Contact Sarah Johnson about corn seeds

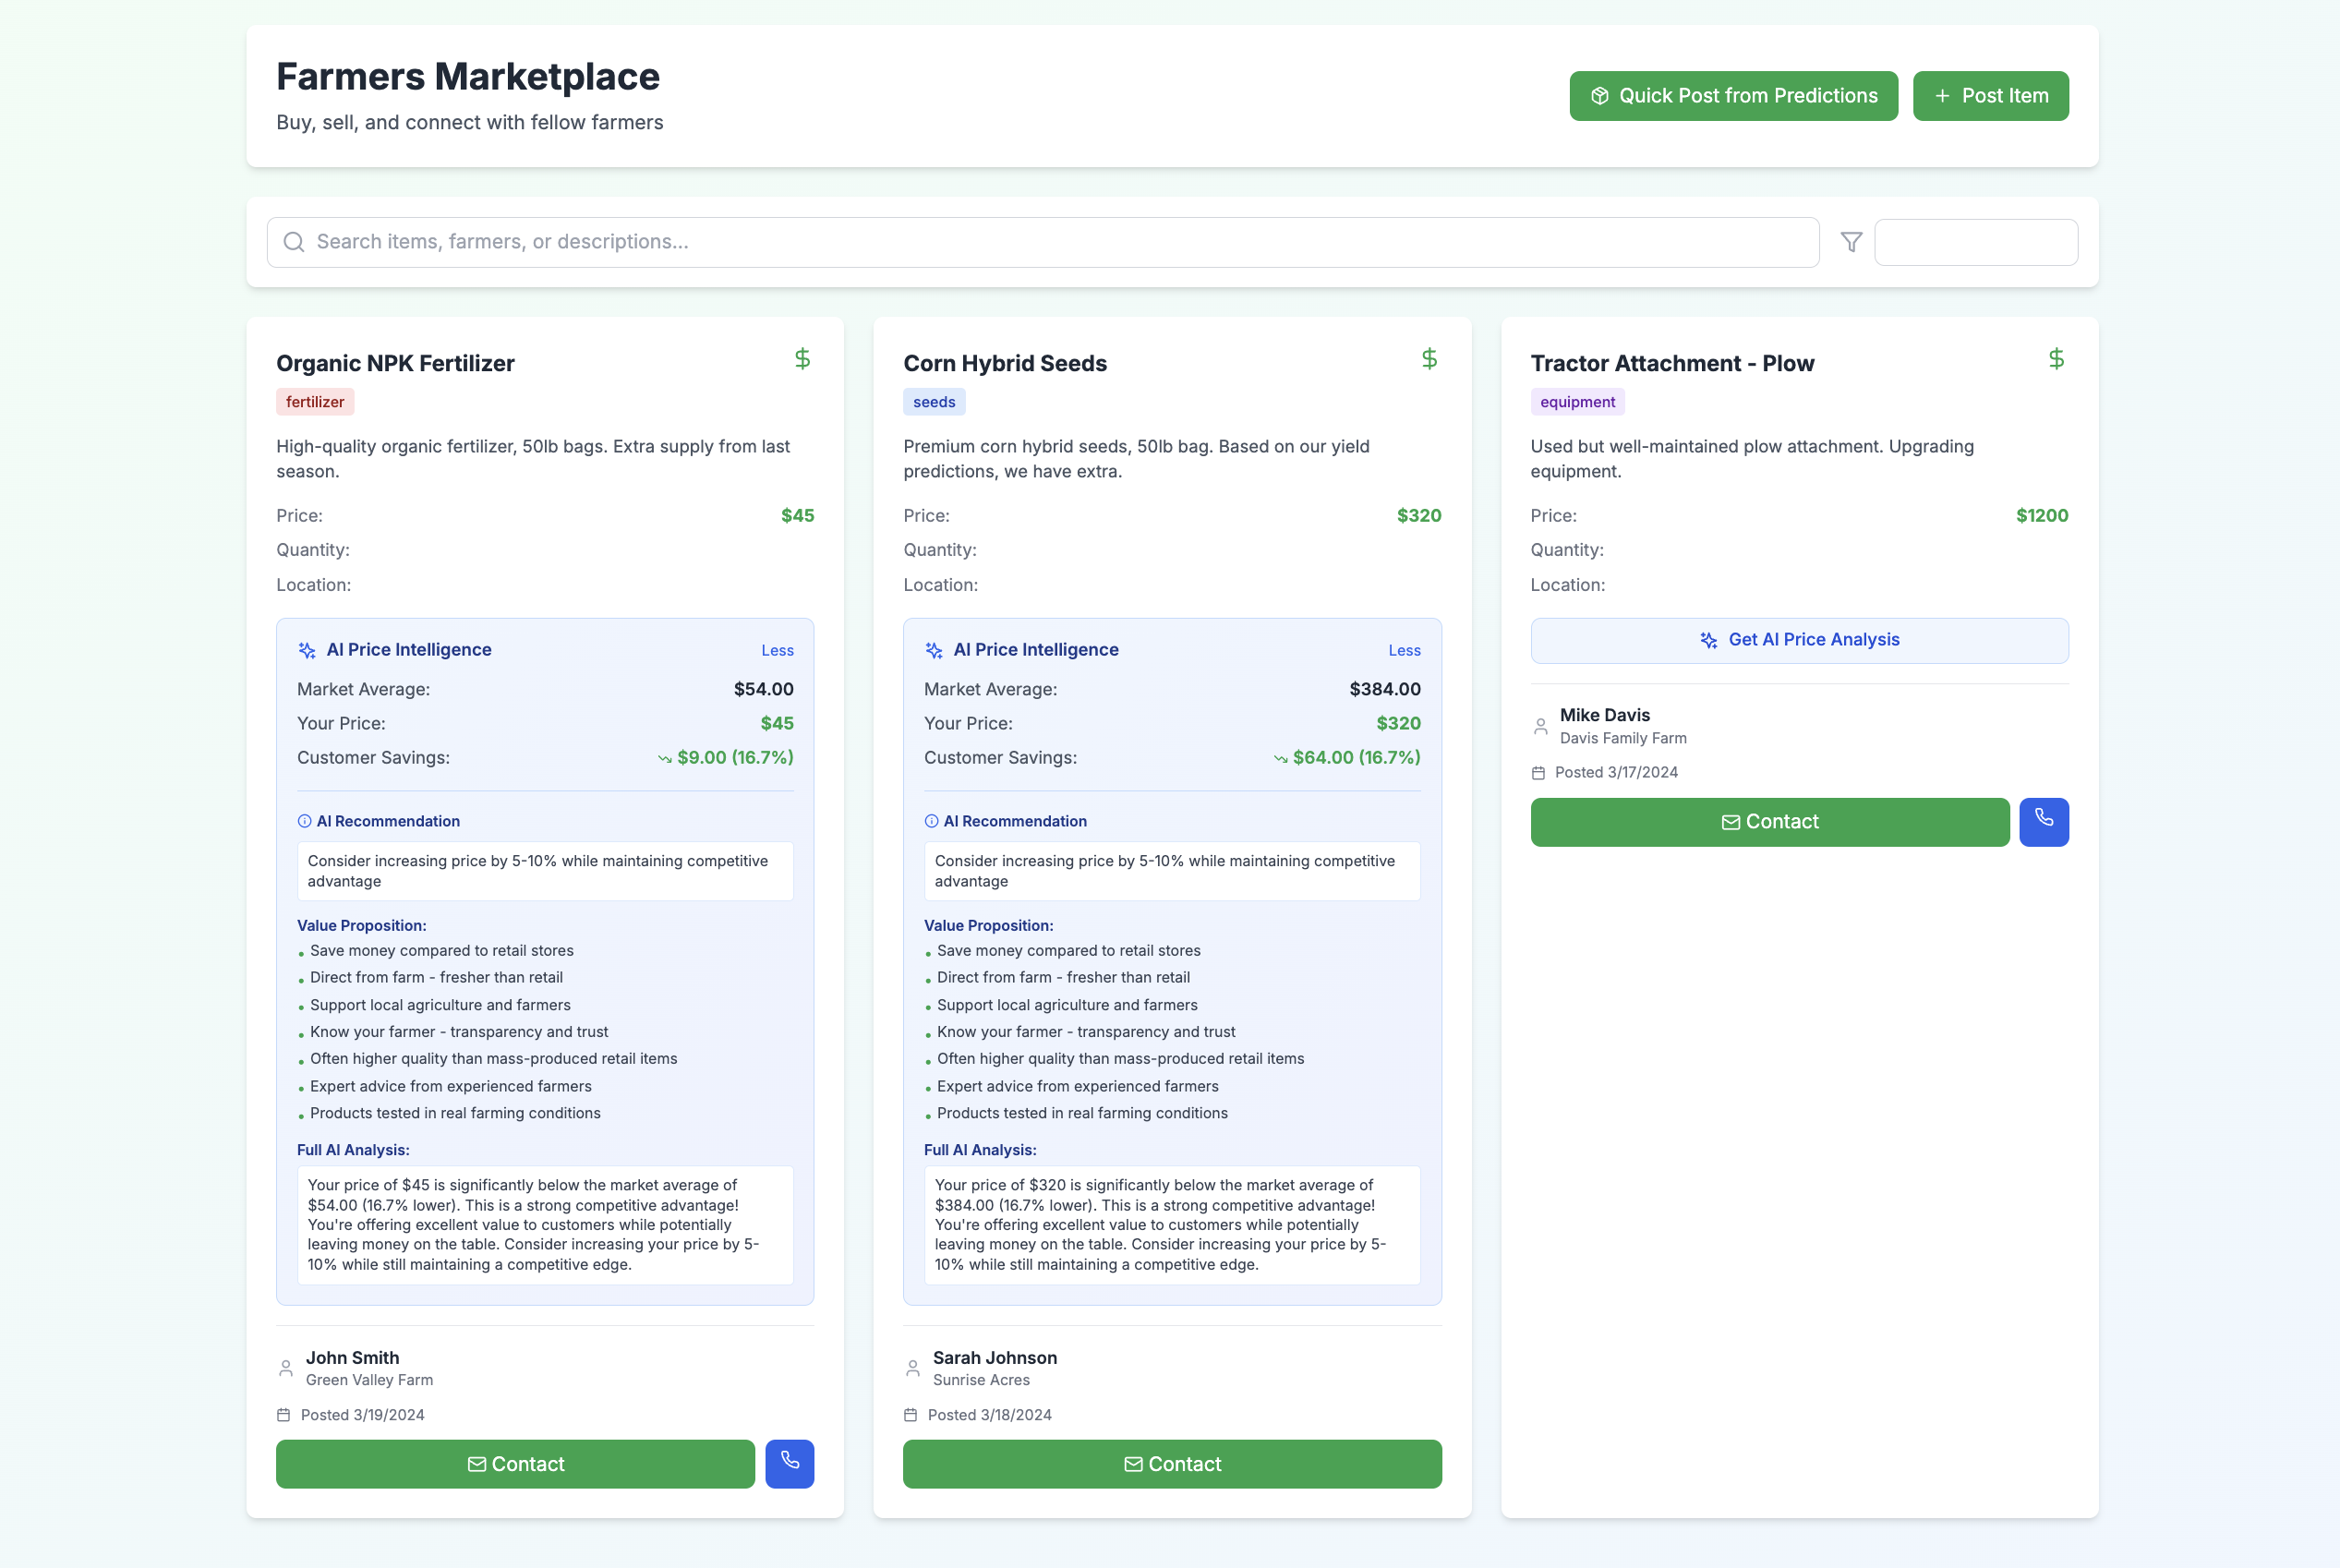(x=1171, y=1463)
